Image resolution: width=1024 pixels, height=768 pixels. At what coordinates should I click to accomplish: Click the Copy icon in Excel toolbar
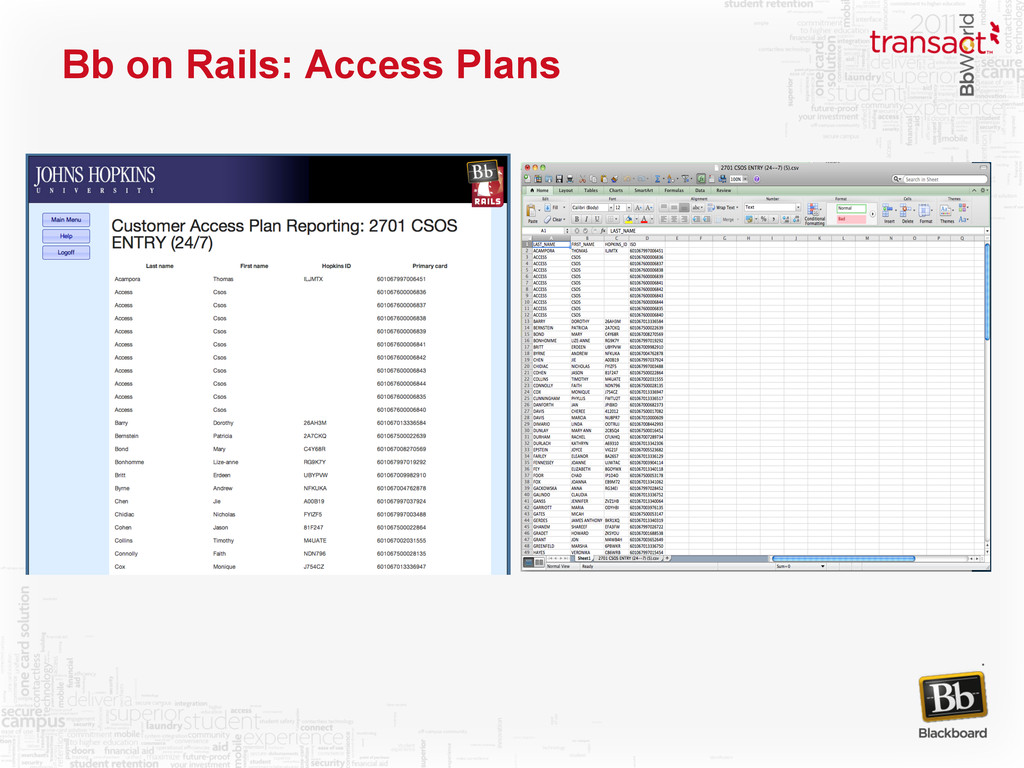593,179
